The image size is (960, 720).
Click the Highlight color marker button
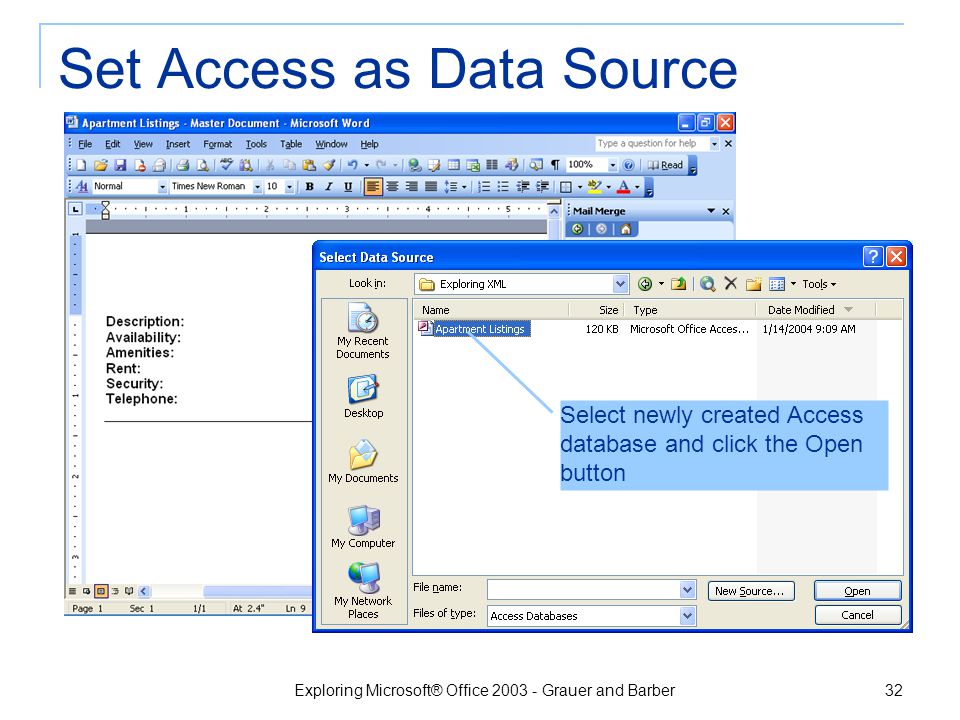(594, 186)
